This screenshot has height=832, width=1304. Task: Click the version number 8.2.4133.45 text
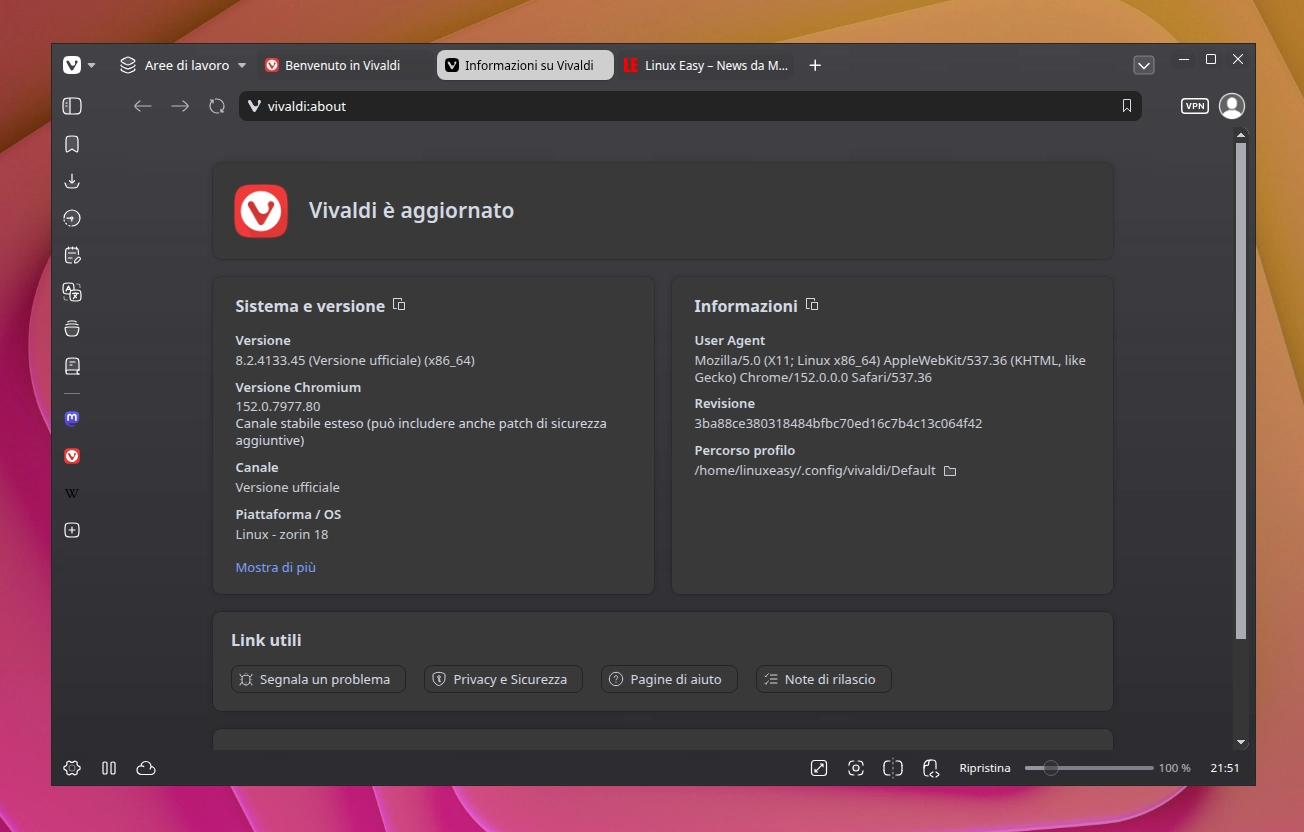point(355,361)
